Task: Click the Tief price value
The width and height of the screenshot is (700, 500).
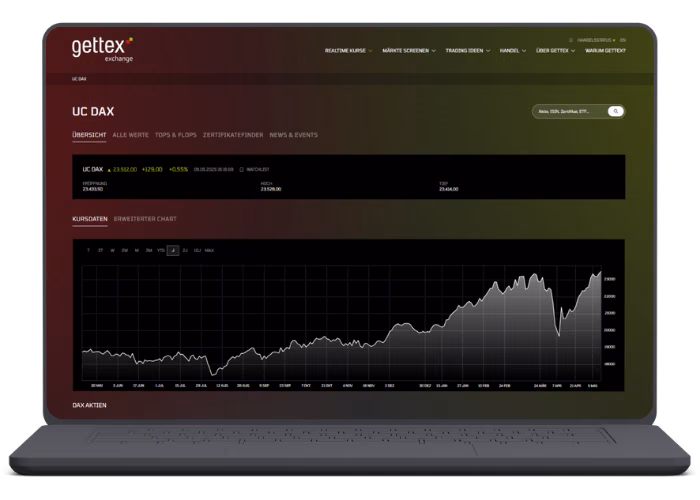Action: [x=449, y=189]
